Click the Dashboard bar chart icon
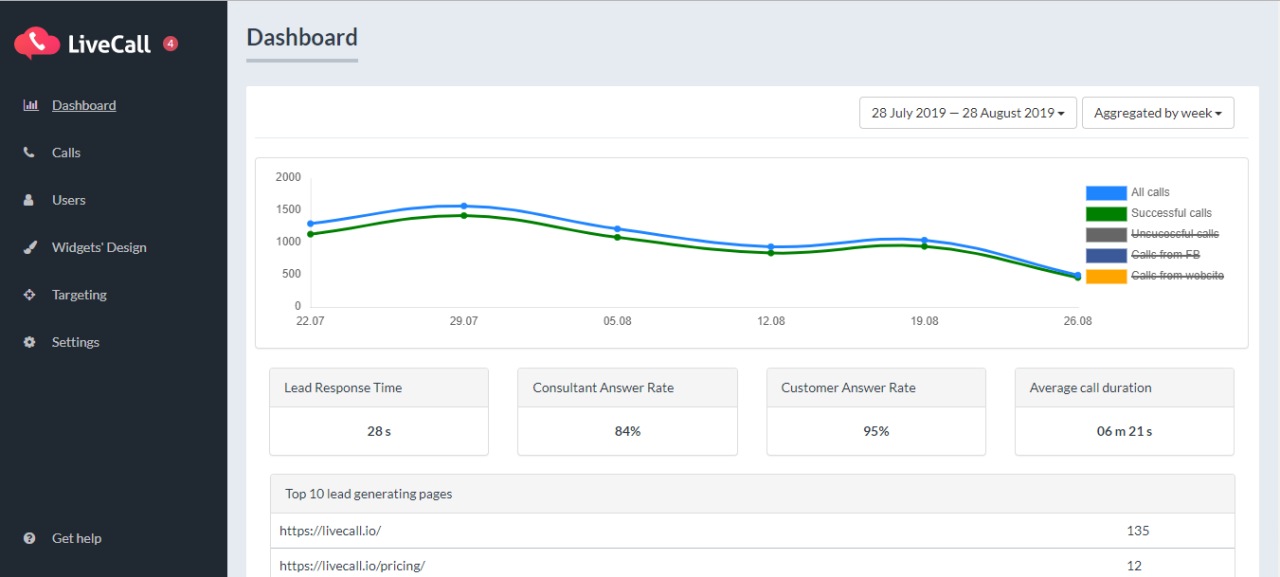 [30, 105]
